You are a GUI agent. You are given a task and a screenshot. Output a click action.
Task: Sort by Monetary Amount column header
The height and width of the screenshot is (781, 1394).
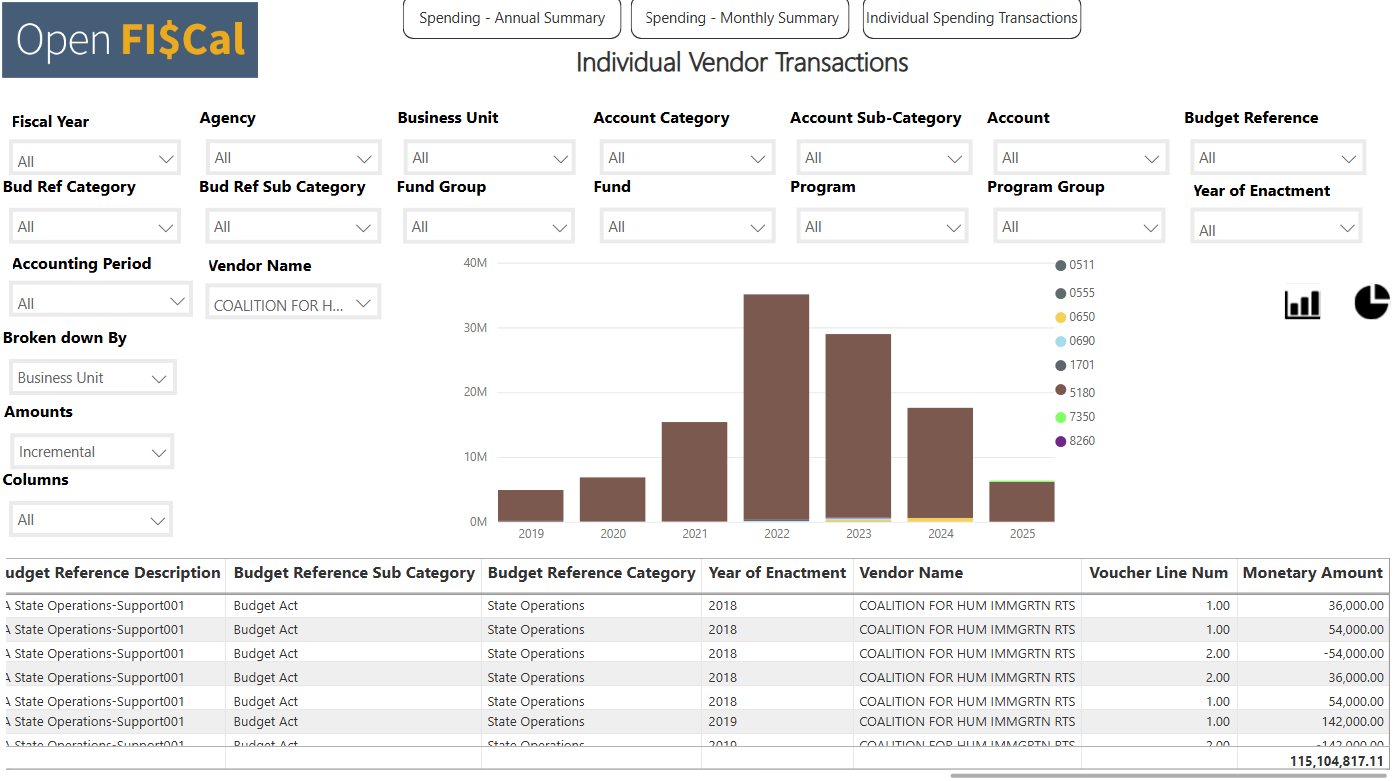(x=1312, y=573)
